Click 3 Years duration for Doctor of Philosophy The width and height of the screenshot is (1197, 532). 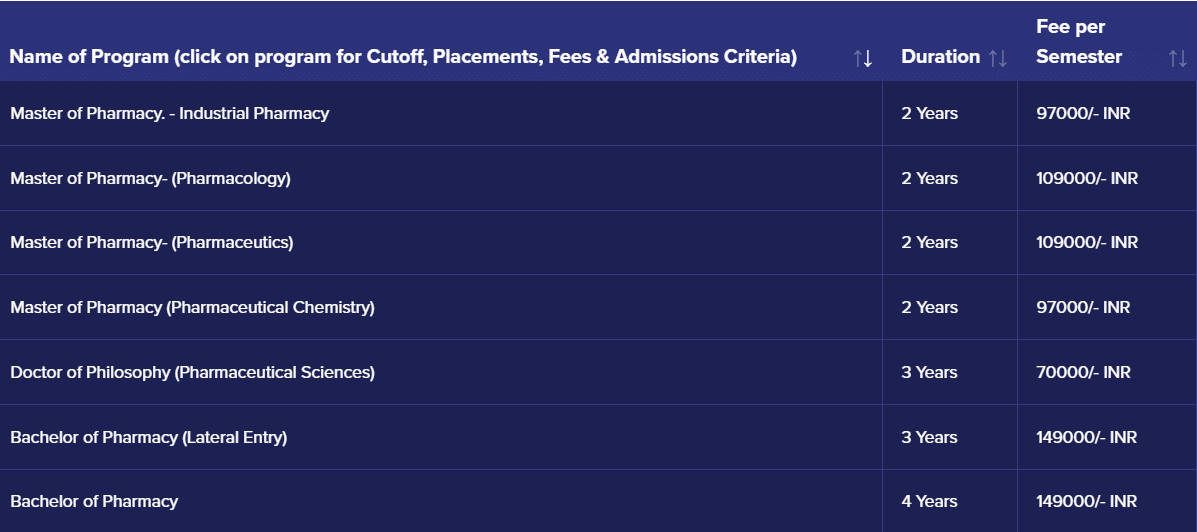point(929,372)
